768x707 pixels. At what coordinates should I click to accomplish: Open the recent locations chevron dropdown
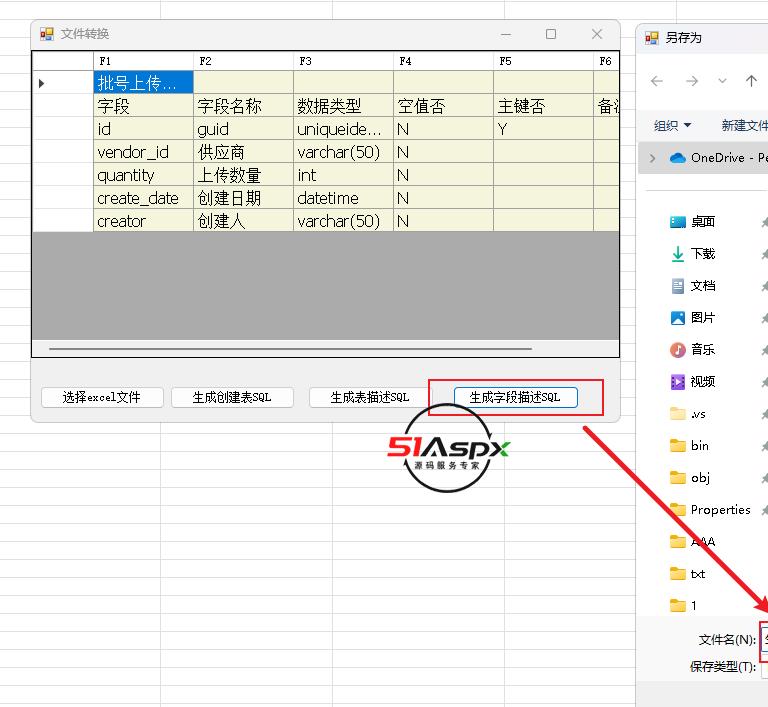722,81
